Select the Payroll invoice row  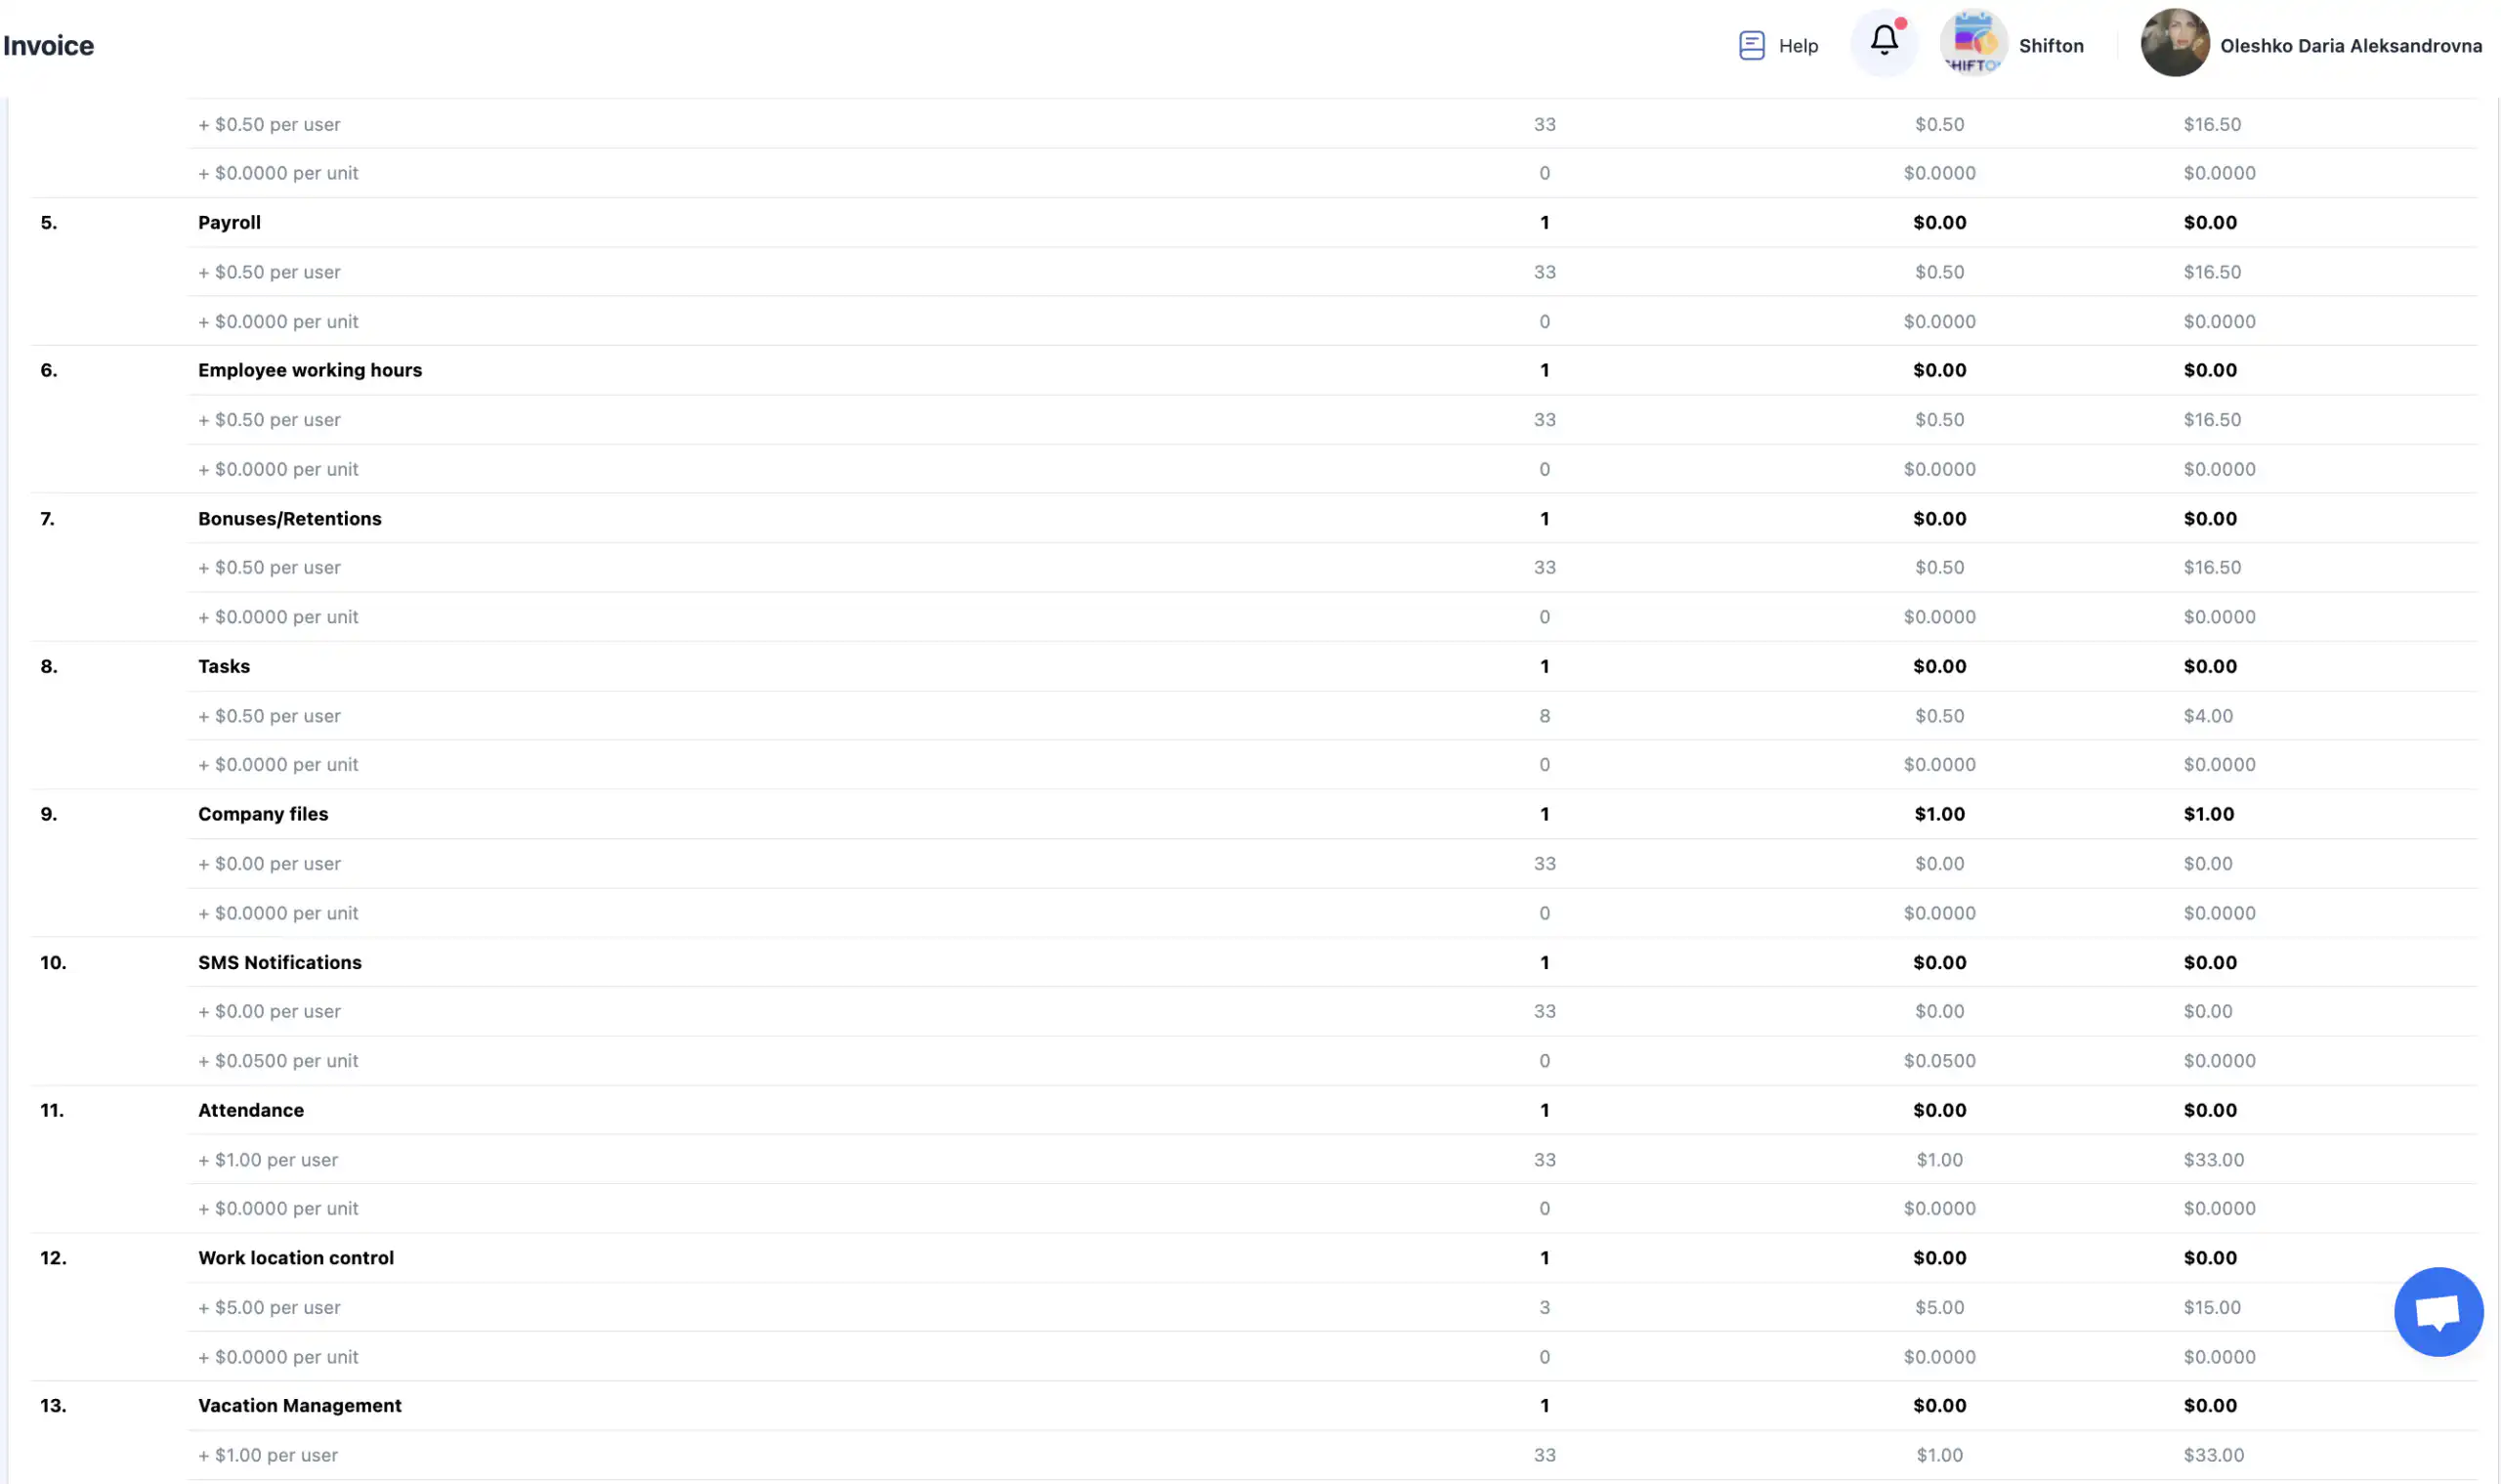[229, 222]
